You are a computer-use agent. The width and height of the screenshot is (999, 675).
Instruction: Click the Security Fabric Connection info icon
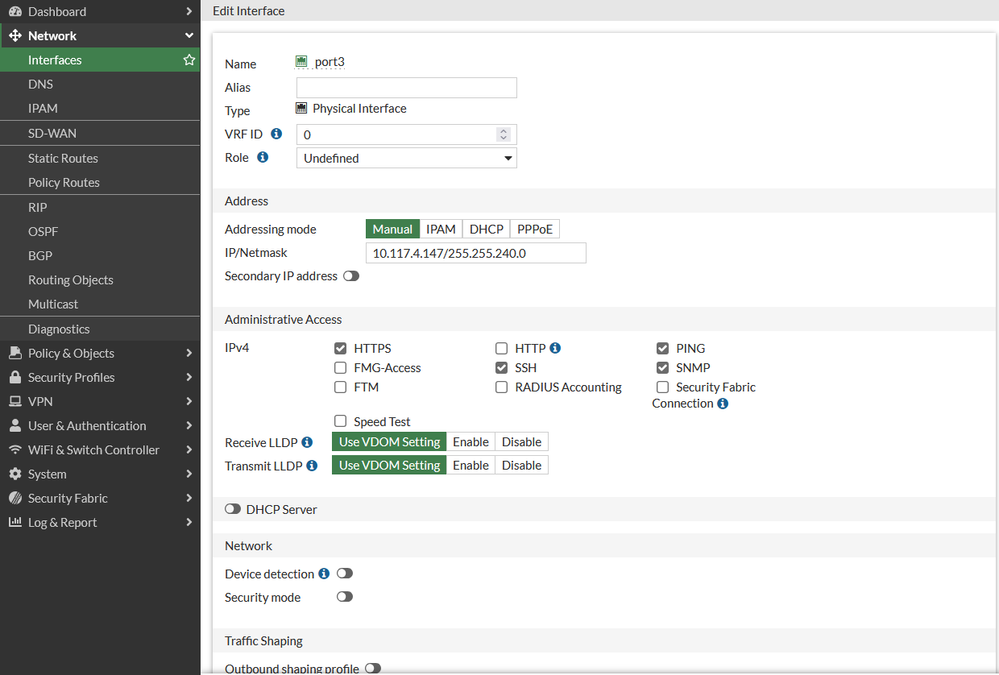tap(722, 404)
